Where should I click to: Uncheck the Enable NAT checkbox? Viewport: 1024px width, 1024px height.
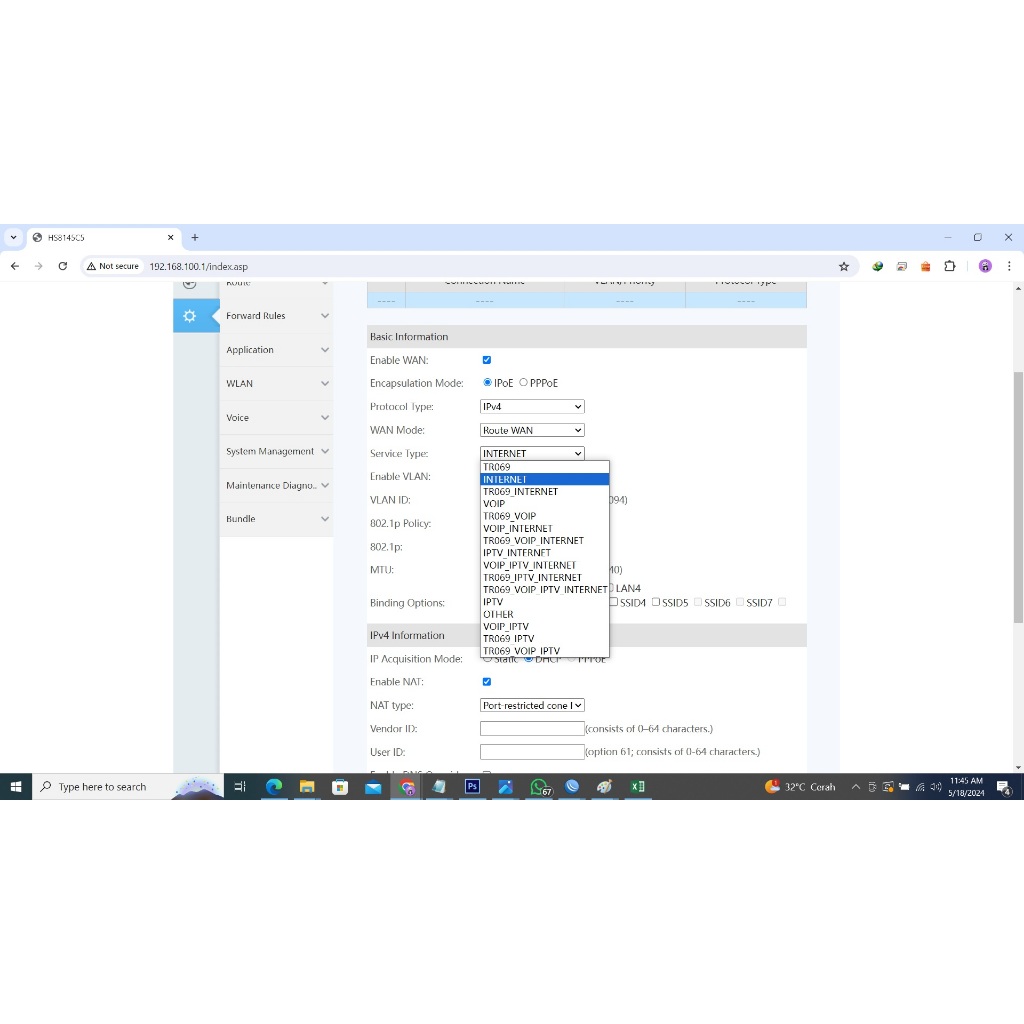(487, 682)
